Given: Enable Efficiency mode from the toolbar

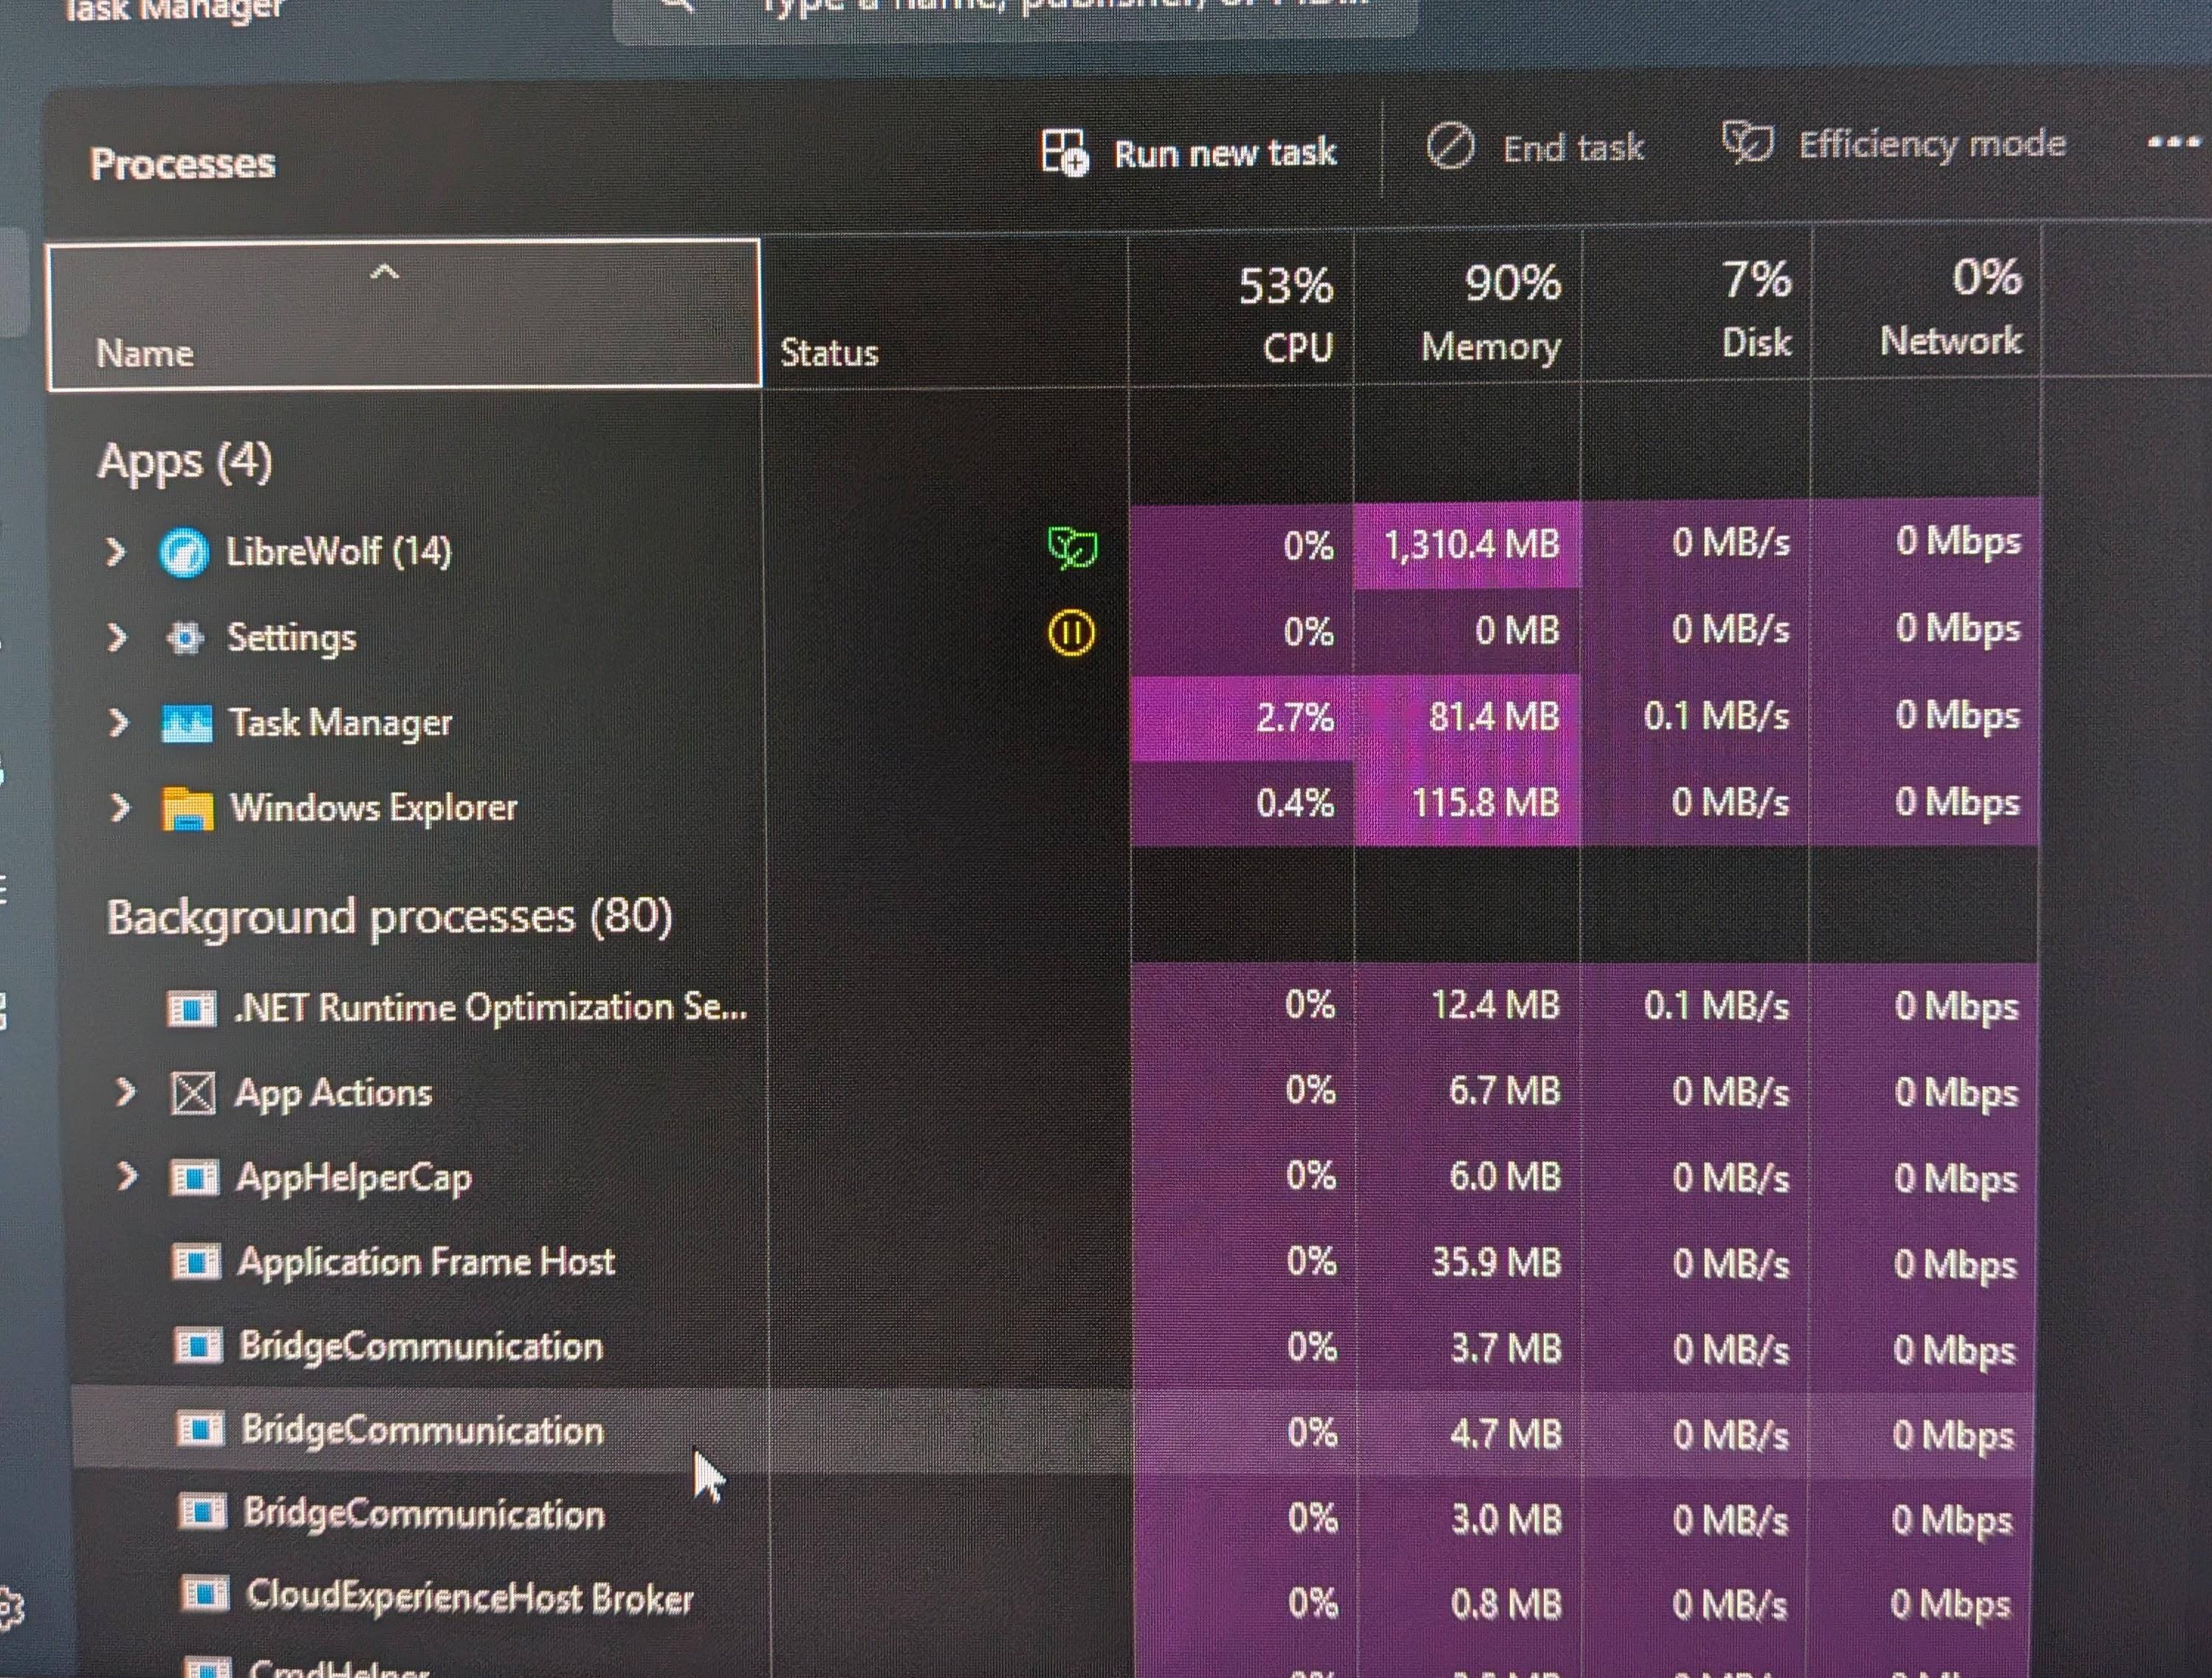Looking at the screenshot, I should (1894, 144).
